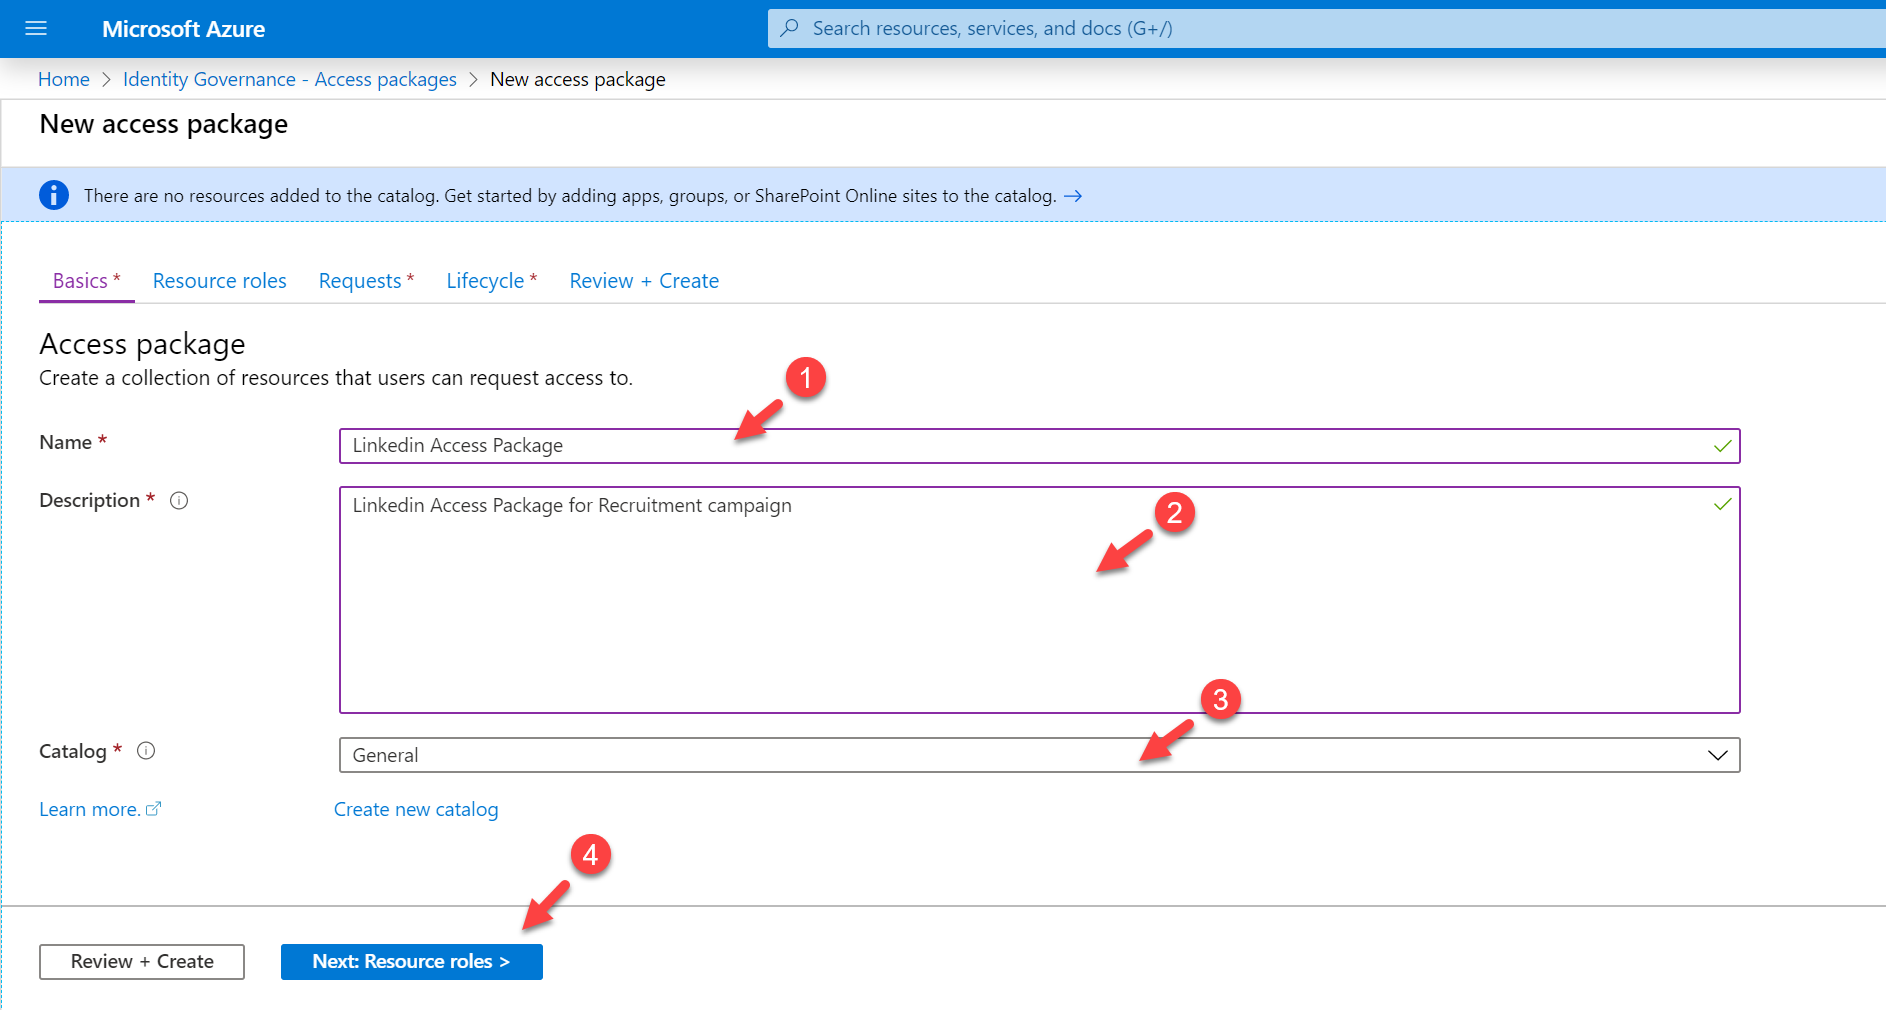Open the Create new catalog link
This screenshot has height=1010, width=1886.
point(416,809)
